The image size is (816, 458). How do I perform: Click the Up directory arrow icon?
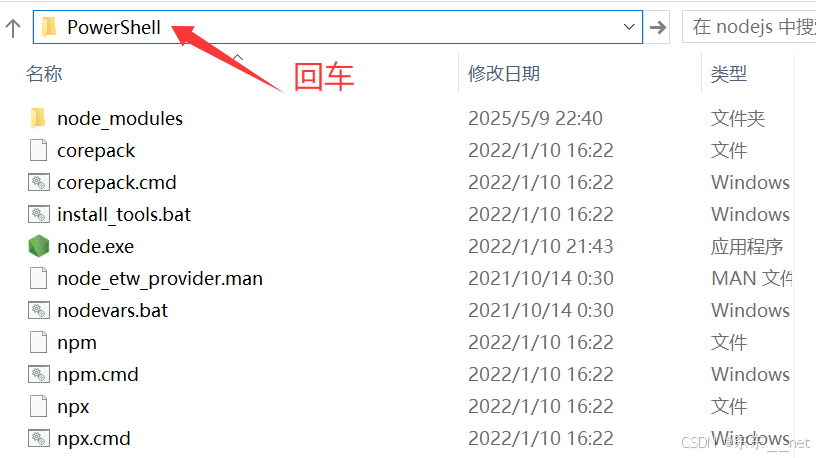13,28
